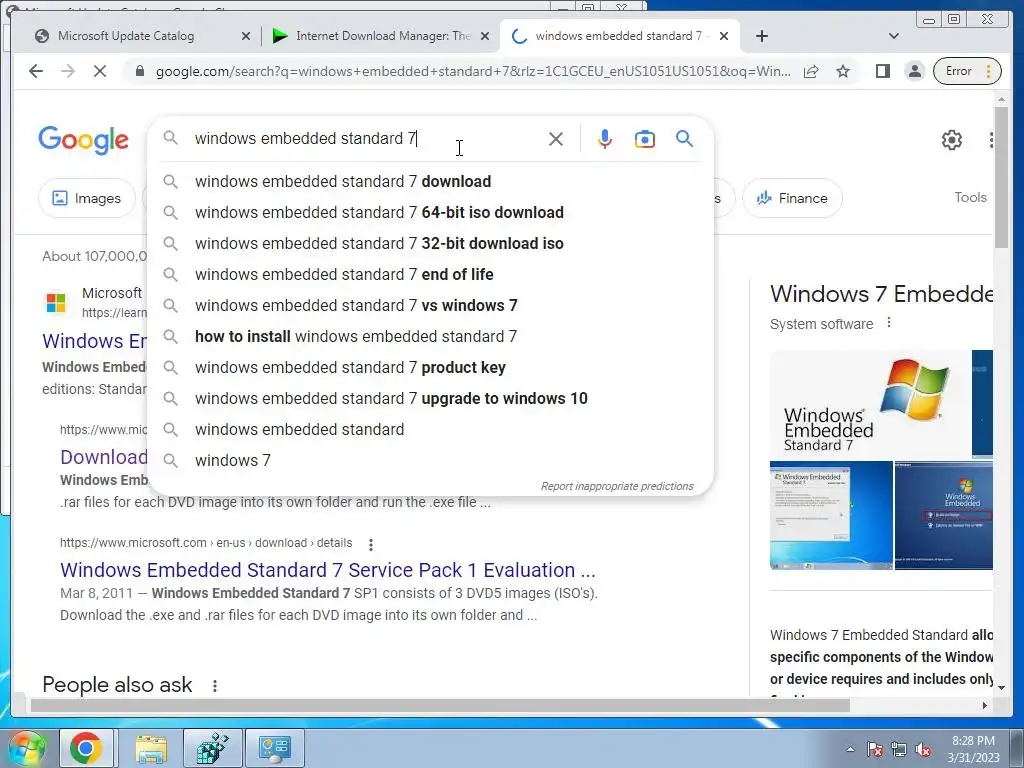Open the more options dots beside System software
Image resolution: width=1024 pixels, height=768 pixels.
[889, 323]
